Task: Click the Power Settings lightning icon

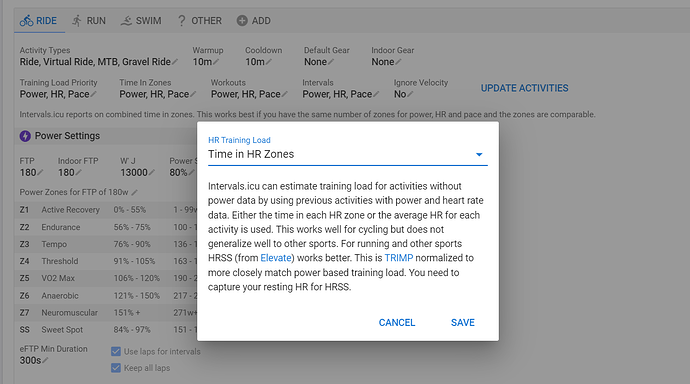Action: coord(25,136)
